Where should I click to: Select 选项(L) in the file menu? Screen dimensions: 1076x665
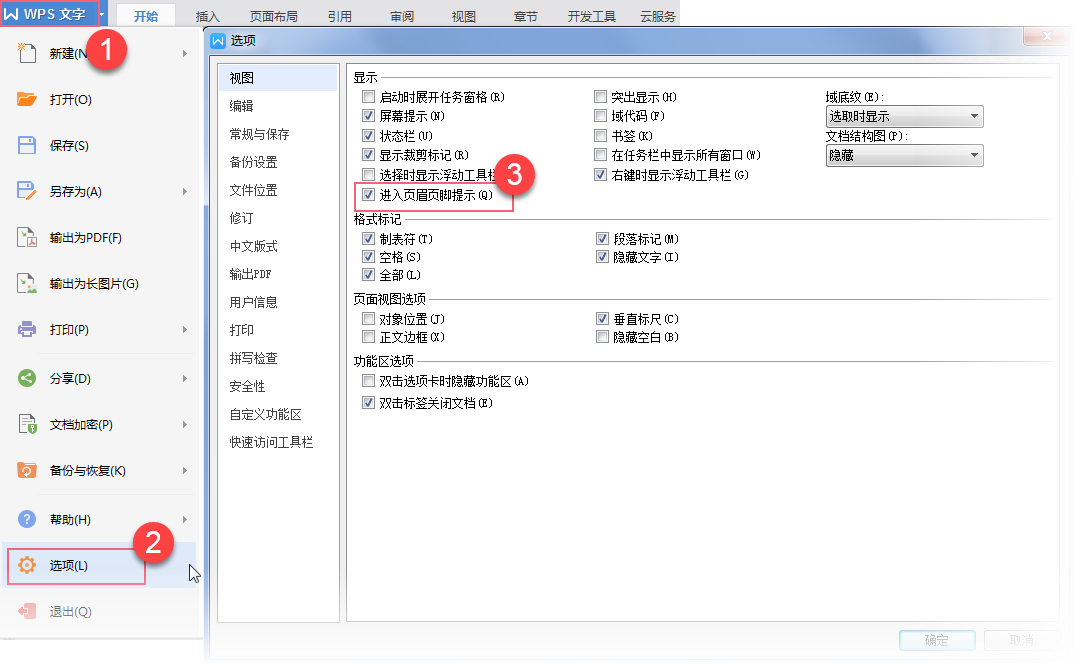pos(69,566)
